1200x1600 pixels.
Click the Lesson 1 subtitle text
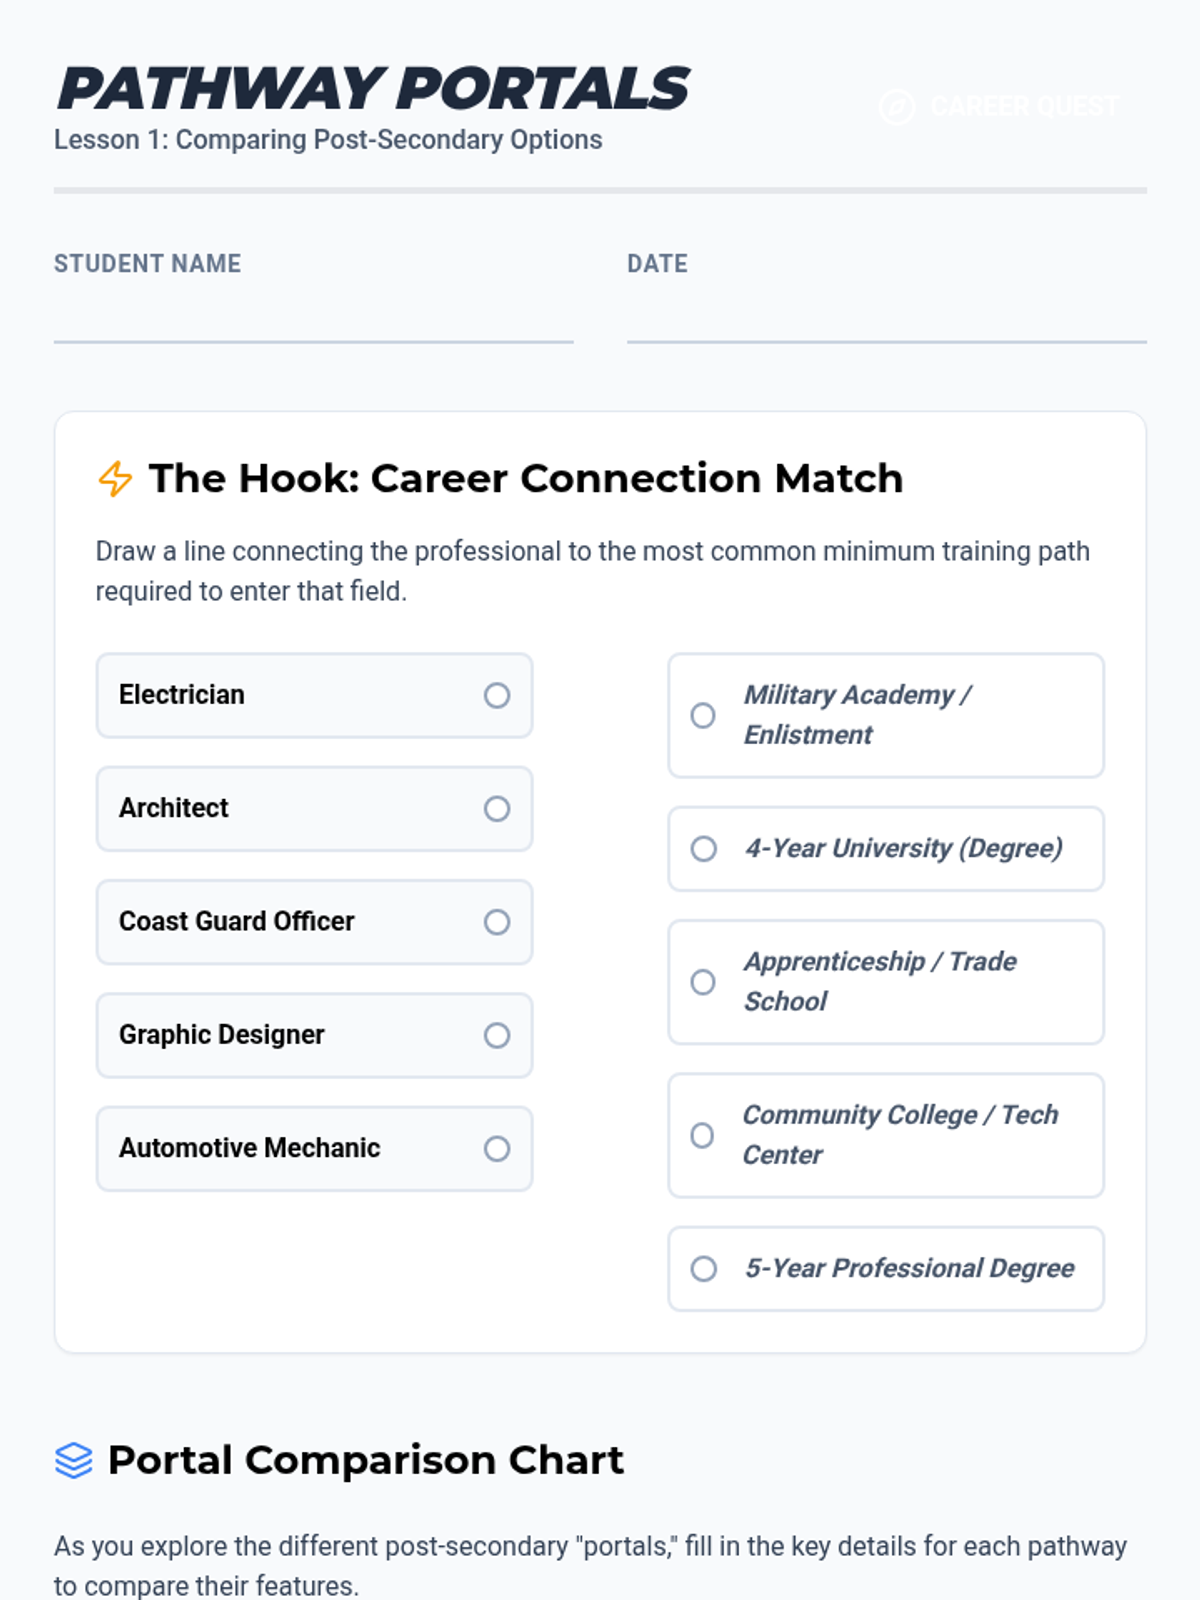(328, 140)
